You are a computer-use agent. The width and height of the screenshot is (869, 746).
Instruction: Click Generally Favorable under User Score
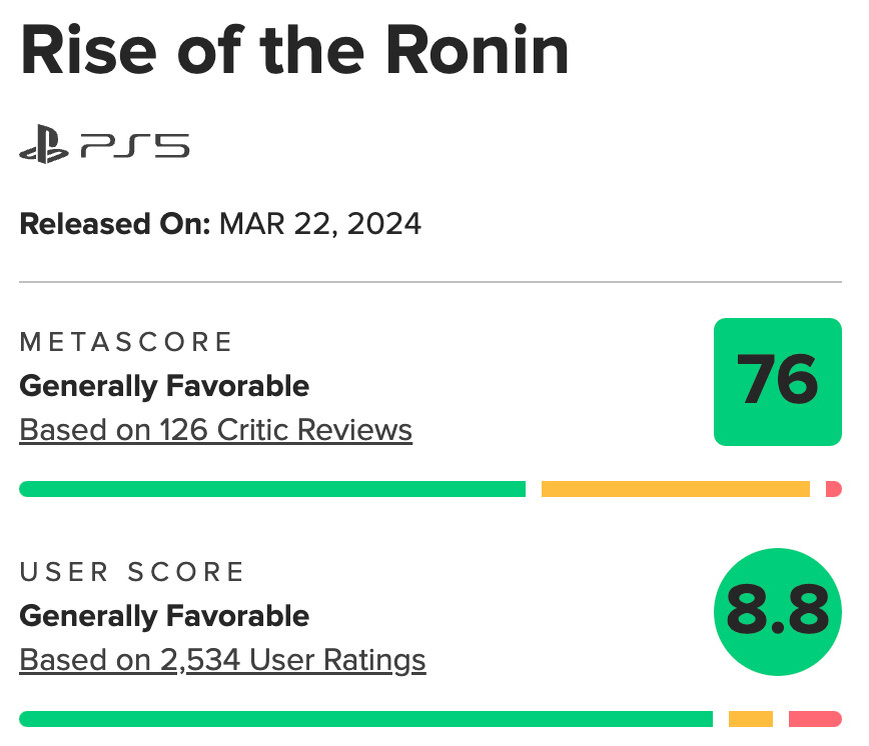pyautogui.click(x=164, y=615)
